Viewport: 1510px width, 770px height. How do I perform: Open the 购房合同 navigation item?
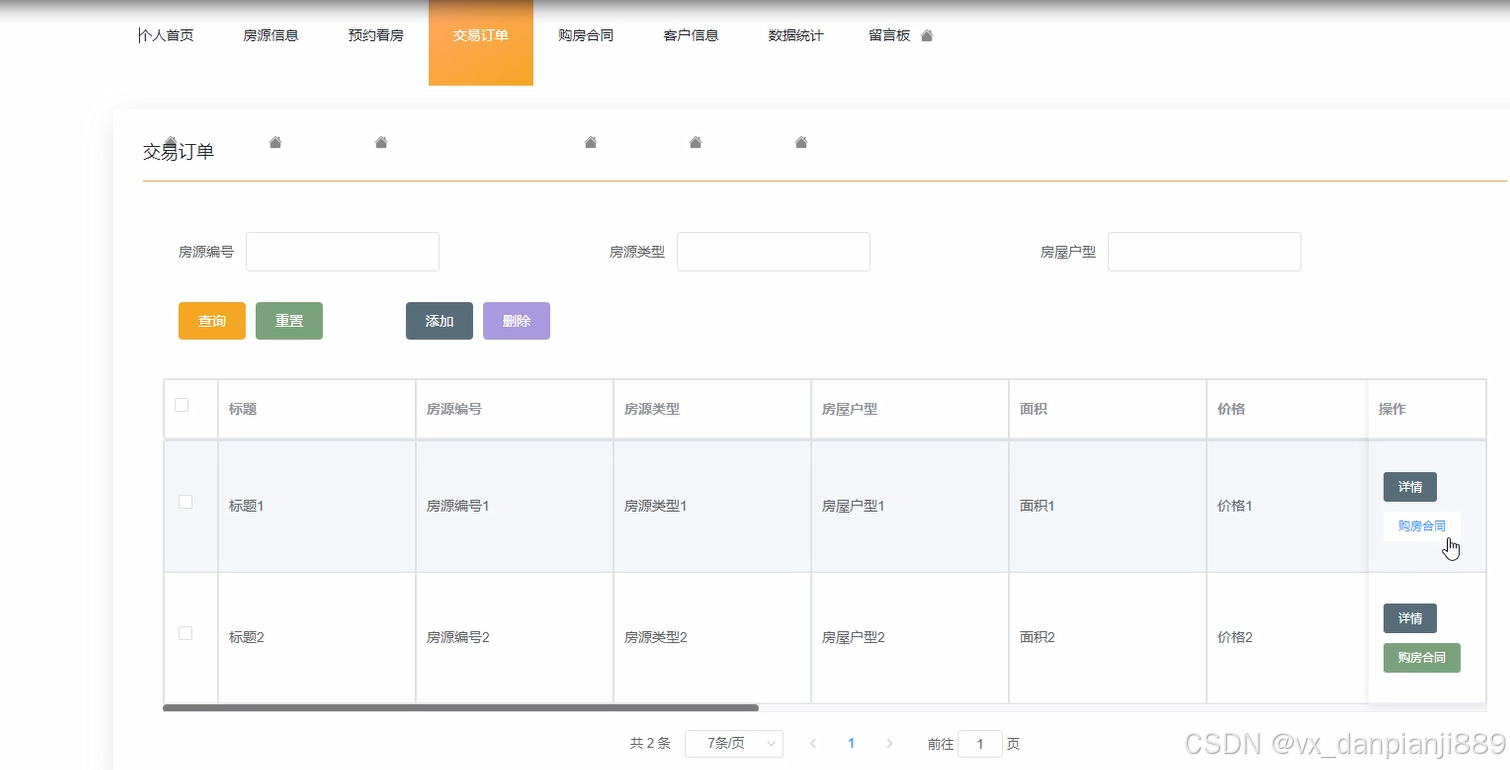pyautogui.click(x=586, y=36)
